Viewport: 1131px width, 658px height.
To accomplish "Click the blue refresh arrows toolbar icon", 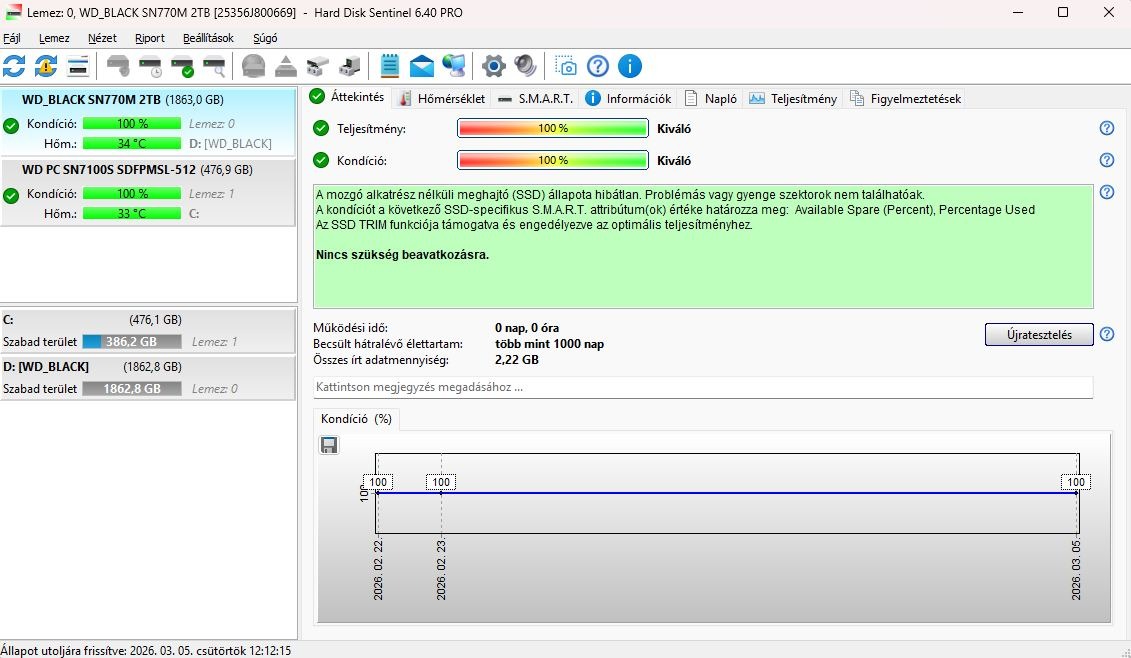I will tap(14, 66).
